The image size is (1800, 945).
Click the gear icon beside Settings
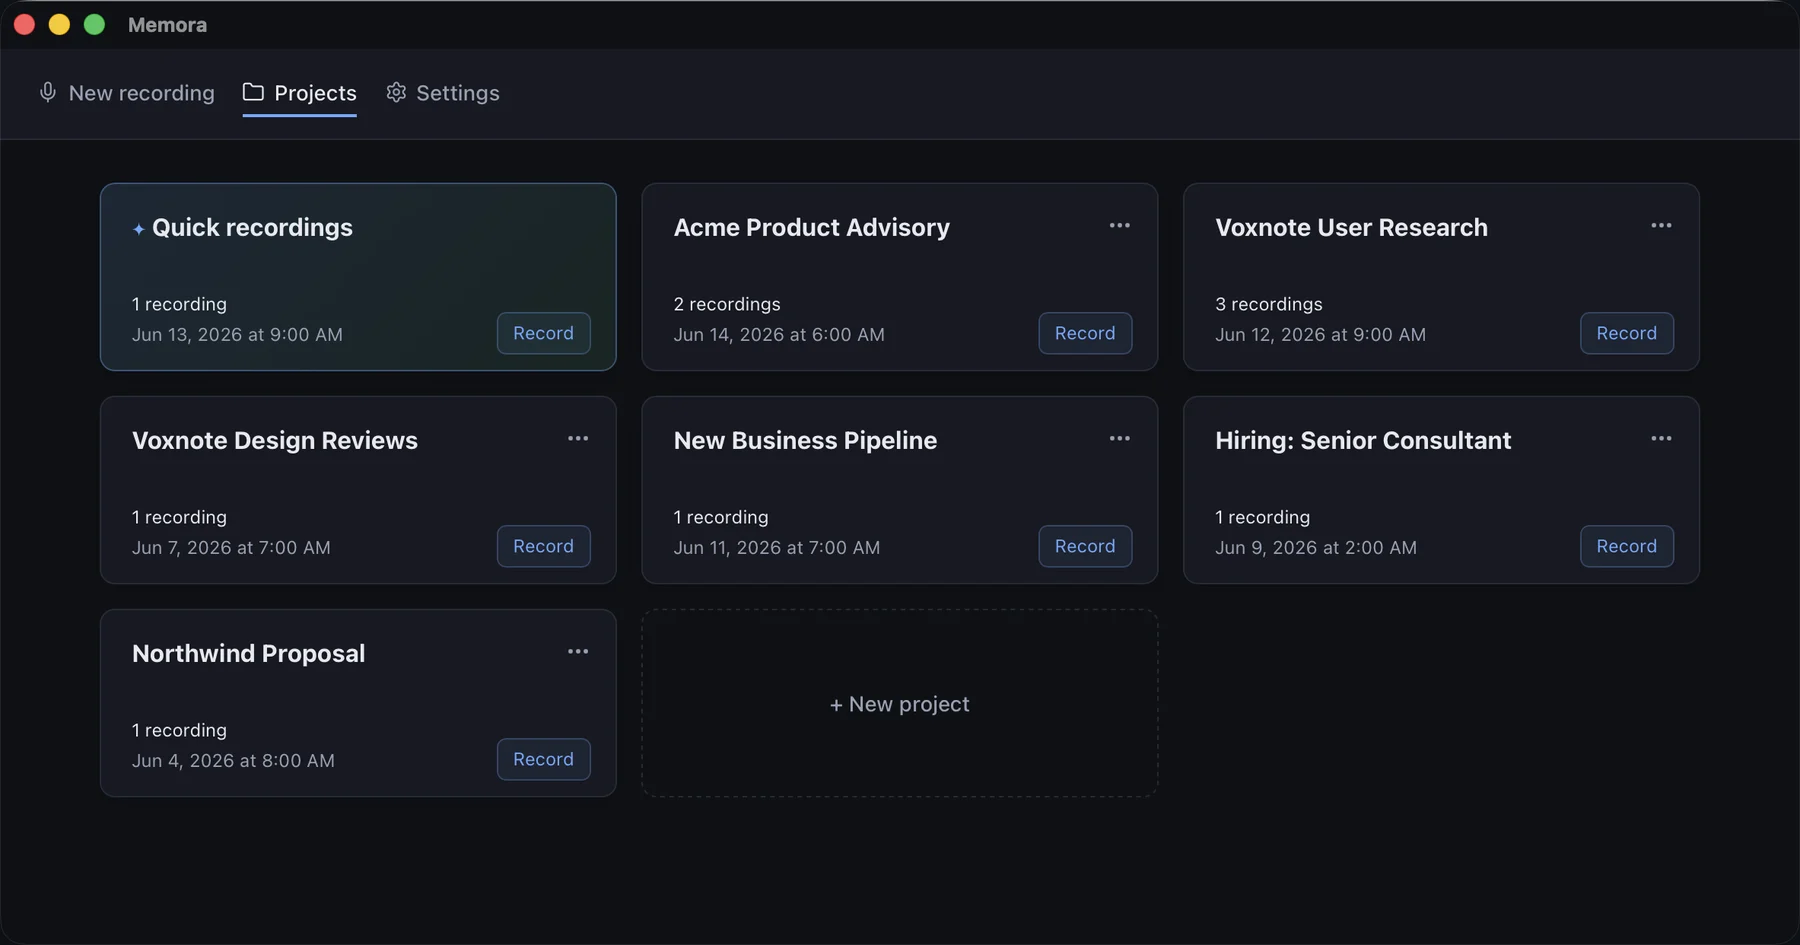(396, 92)
